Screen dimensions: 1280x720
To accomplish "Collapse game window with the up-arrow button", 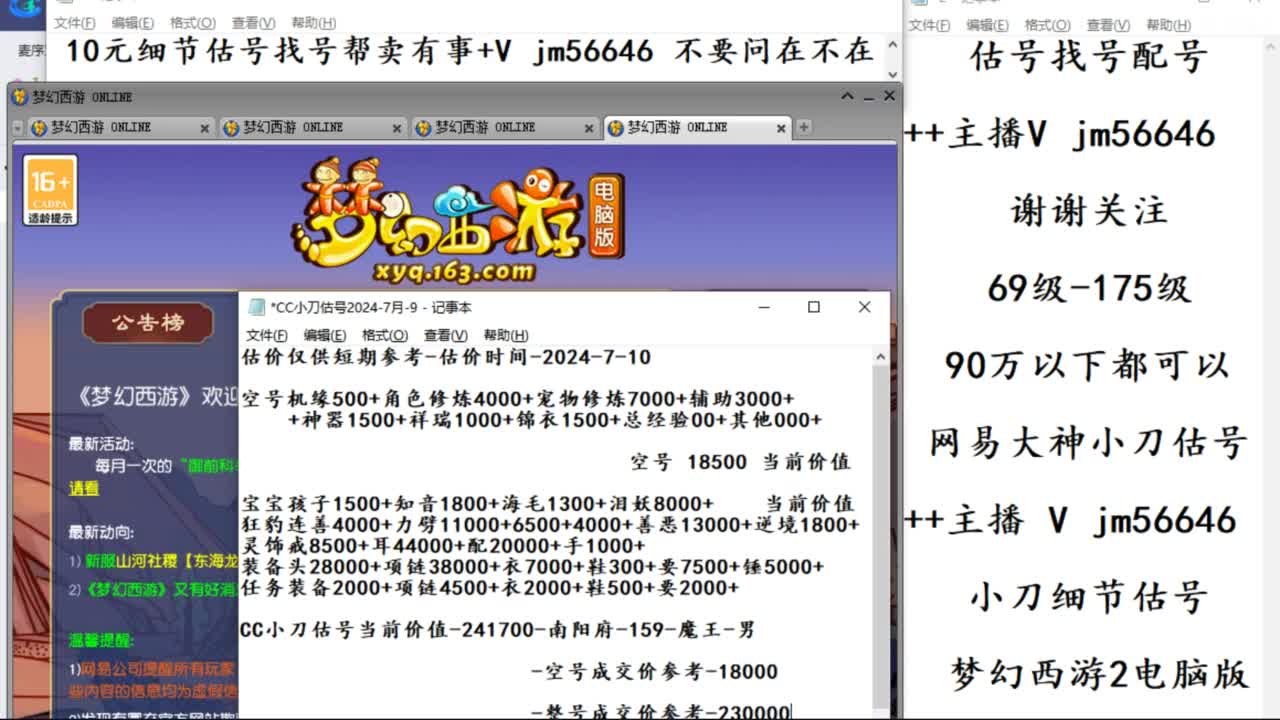I will point(847,97).
